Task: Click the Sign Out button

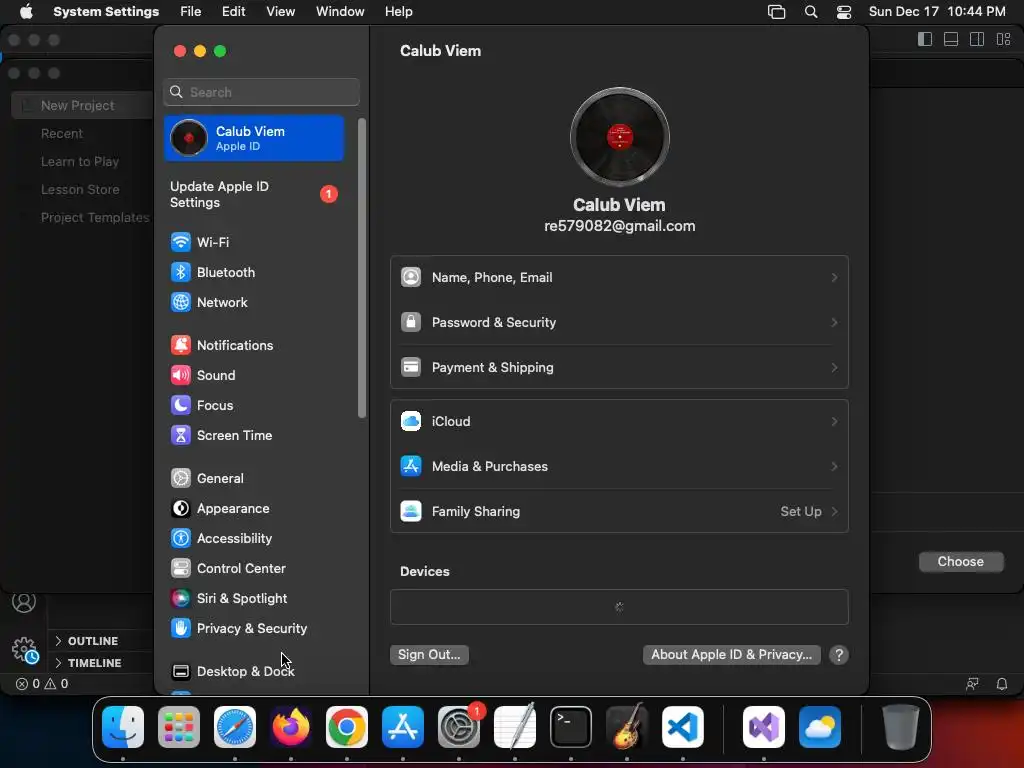Action: 429,655
